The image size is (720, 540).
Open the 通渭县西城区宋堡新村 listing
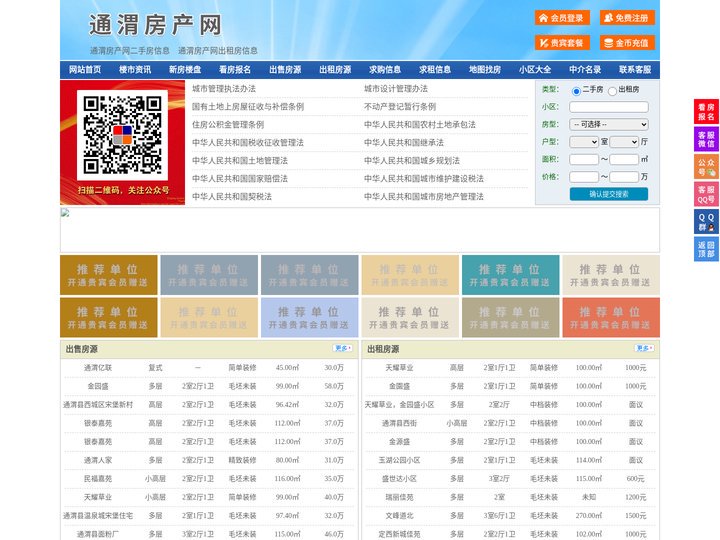[98, 405]
